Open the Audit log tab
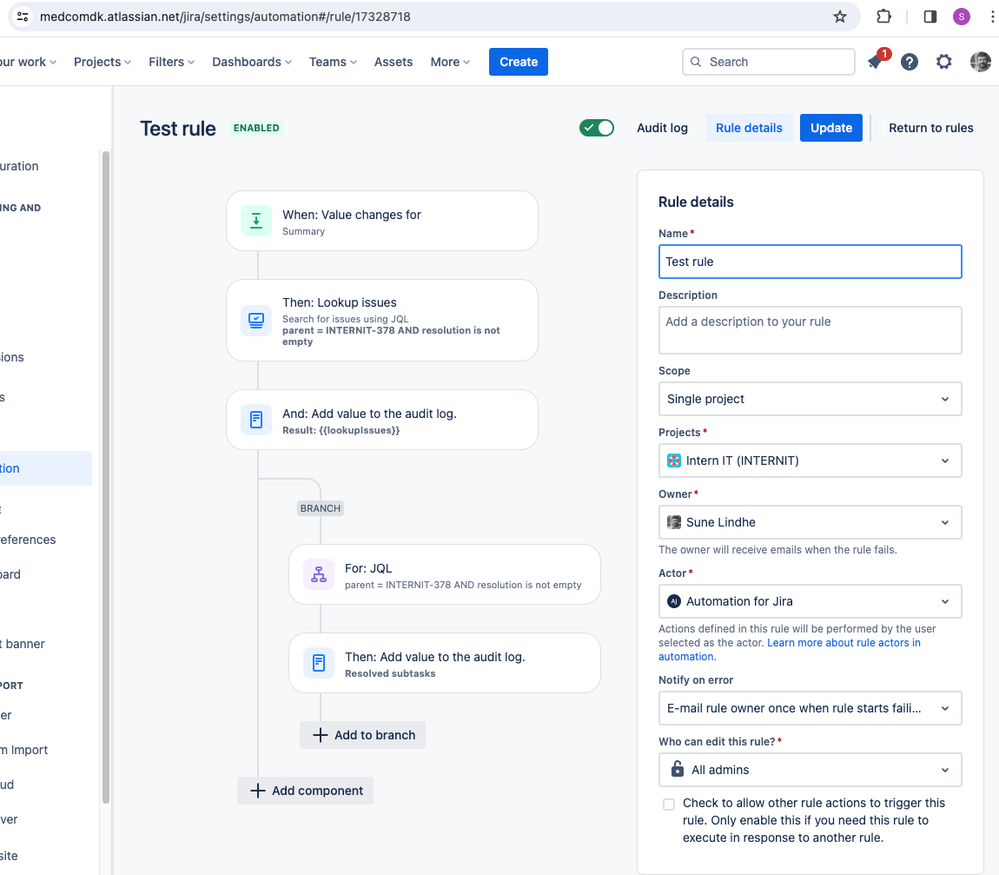Screen dimensions: 999x875 click(662, 128)
